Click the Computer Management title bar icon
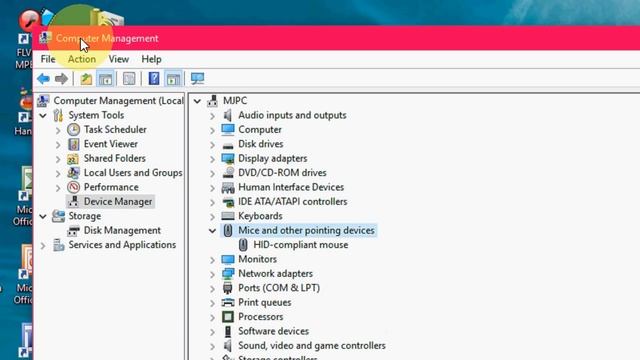Image resolution: width=640 pixels, height=360 pixels. coord(45,38)
